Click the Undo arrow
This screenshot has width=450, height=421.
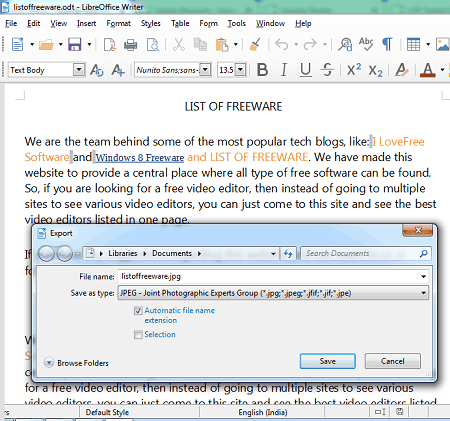tap(282, 44)
